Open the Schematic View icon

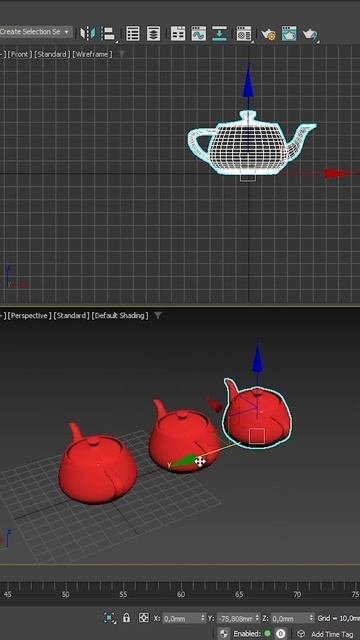pos(220,33)
